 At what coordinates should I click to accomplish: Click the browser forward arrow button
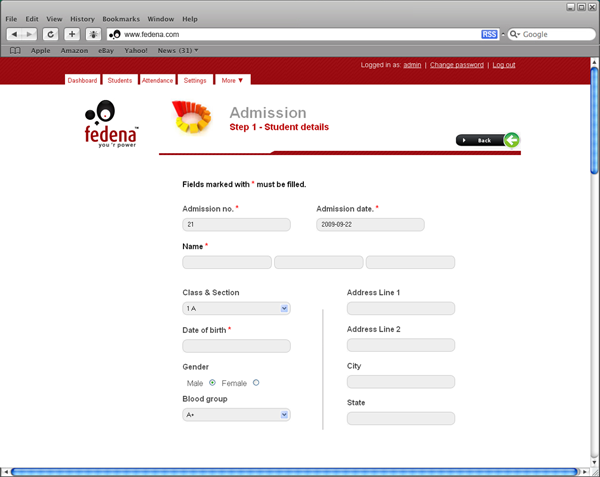pos(29,34)
